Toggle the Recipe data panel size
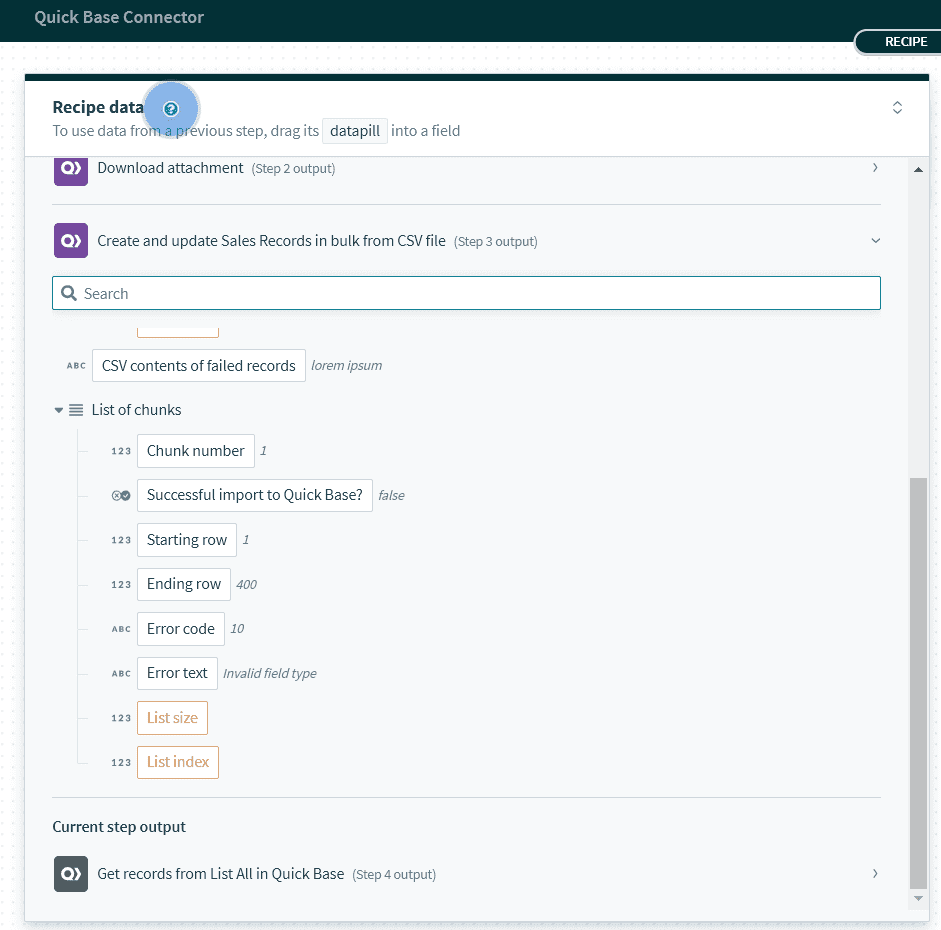The width and height of the screenshot is (941, 930). 897,108
